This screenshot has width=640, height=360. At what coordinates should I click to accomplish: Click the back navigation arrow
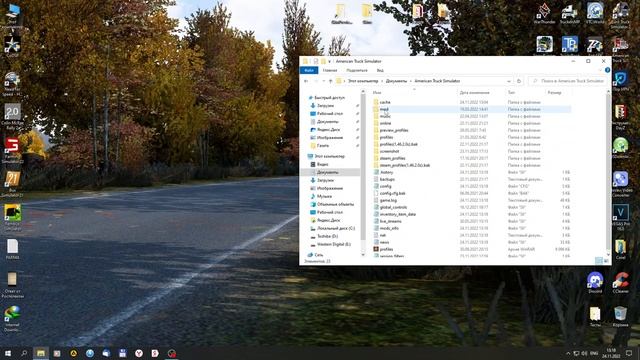(x=306, y=81)
